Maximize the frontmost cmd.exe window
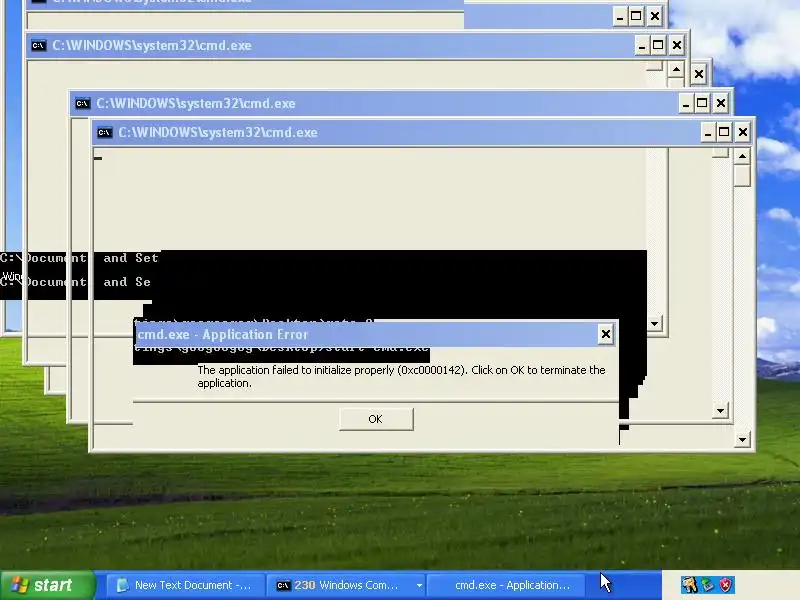This screenshot has width=800, height=600. point(724,133)
